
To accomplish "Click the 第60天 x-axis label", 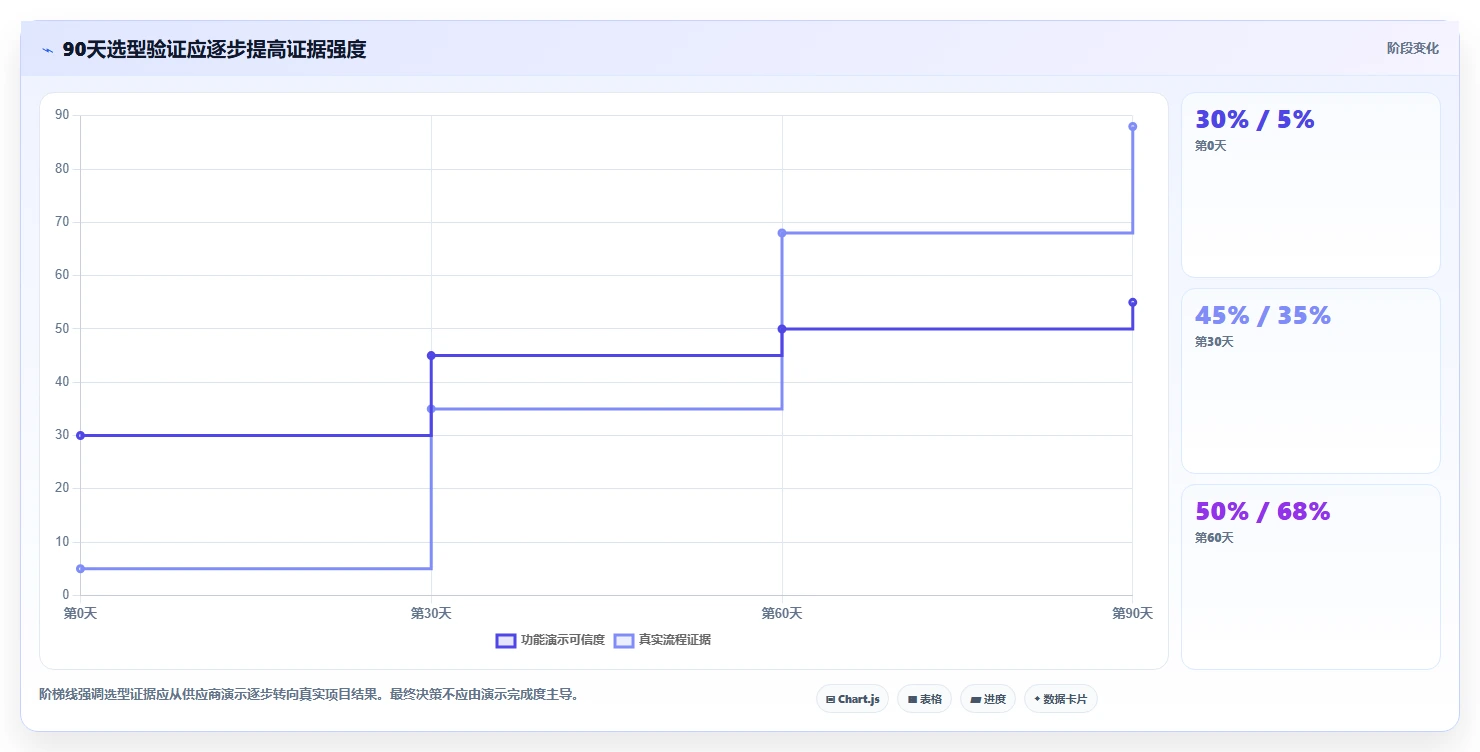I will 782,613.
